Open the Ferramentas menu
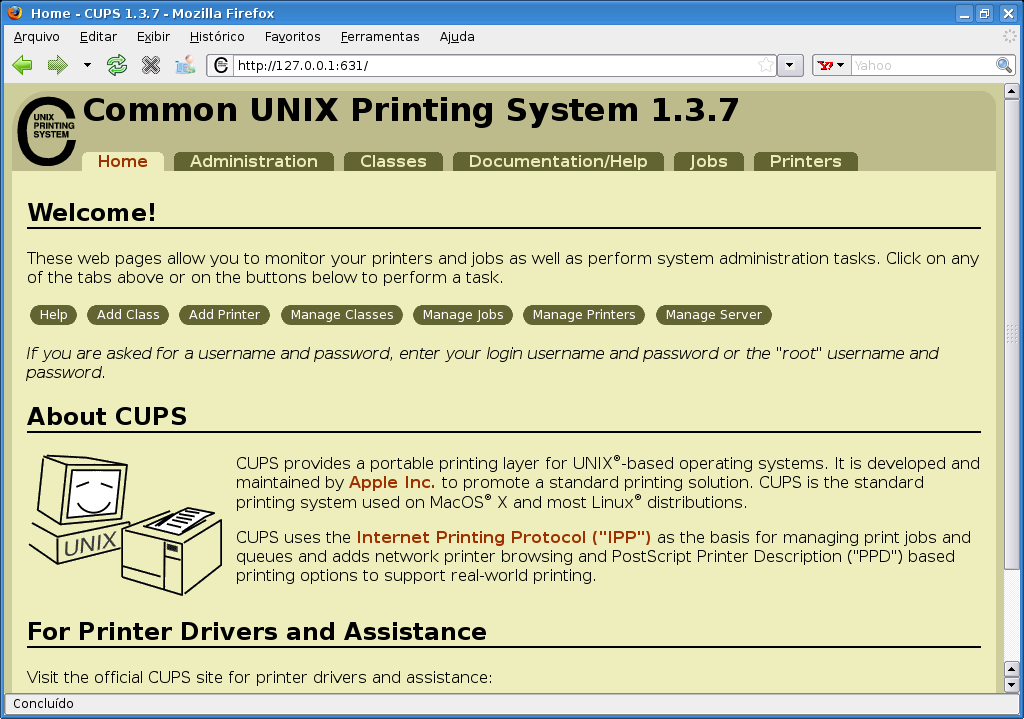 click(x=379, y=37)
